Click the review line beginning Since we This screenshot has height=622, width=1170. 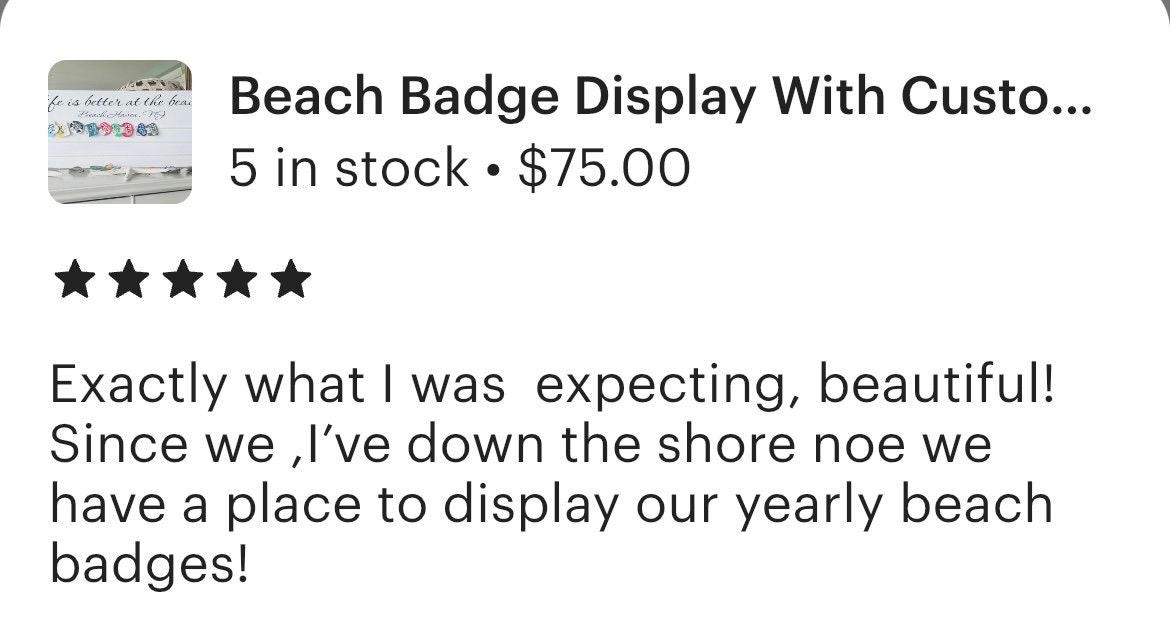tap(521, 444)
